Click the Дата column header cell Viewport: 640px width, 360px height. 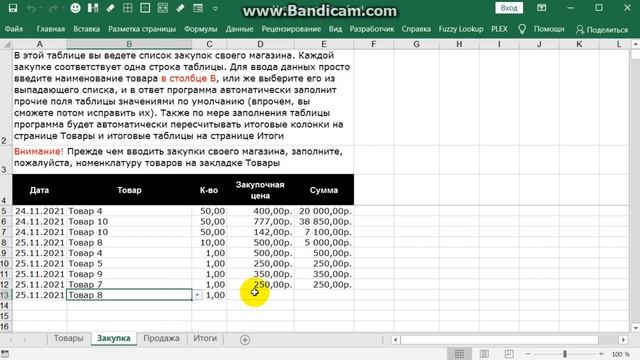(40, 190)
